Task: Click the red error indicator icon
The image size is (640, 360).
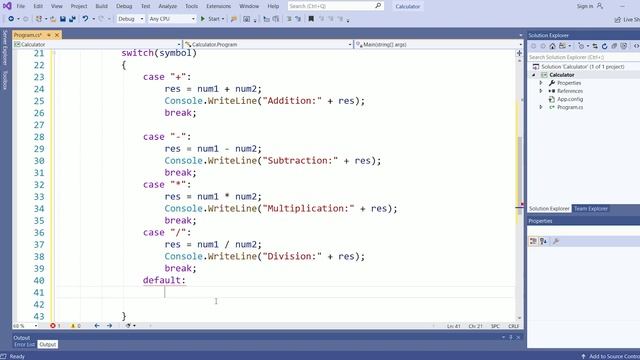Action: pos(53,326)
